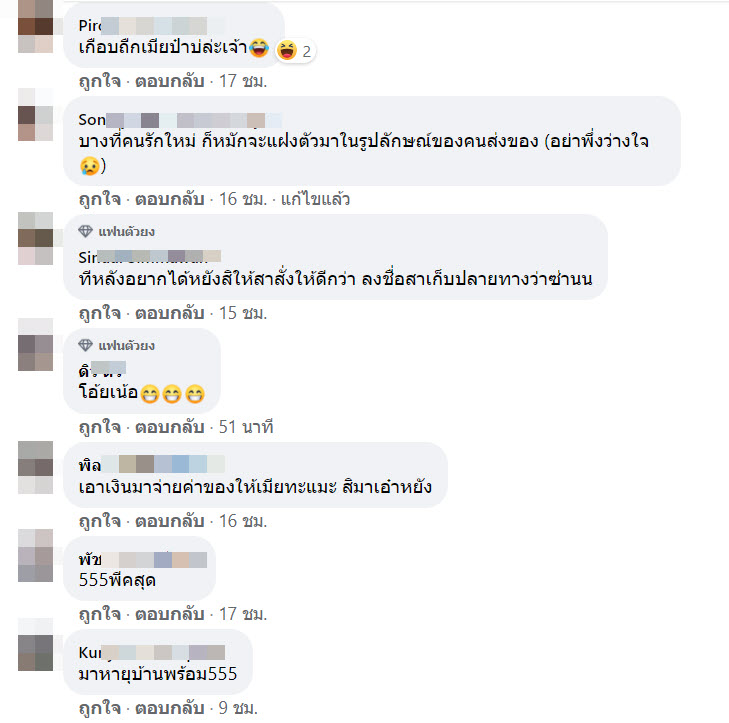Reply to the comment เอาเงินมาจ่ายค่าของให้เมียทะแมะ

coord(170,521)
